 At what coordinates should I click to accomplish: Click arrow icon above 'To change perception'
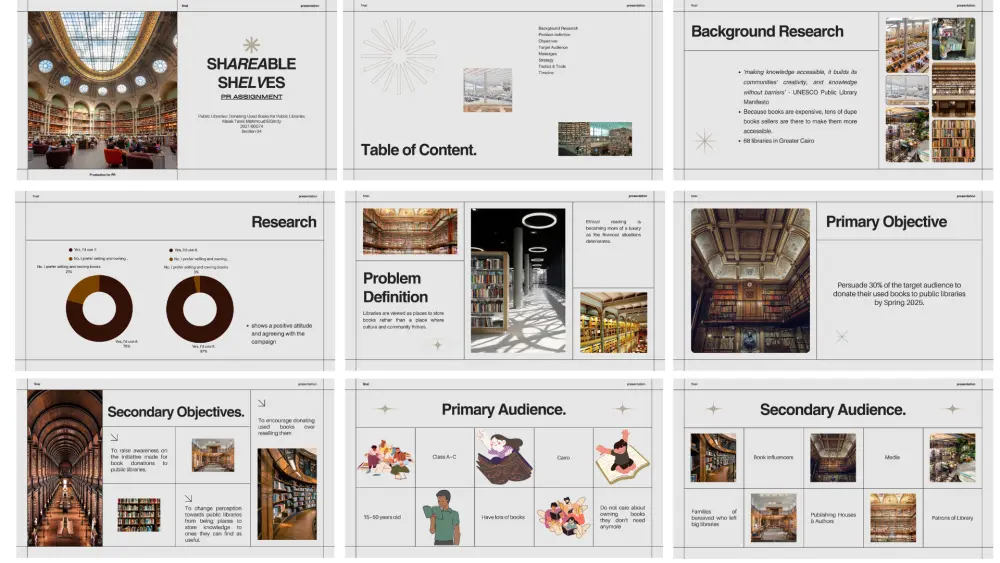(188, 498)
